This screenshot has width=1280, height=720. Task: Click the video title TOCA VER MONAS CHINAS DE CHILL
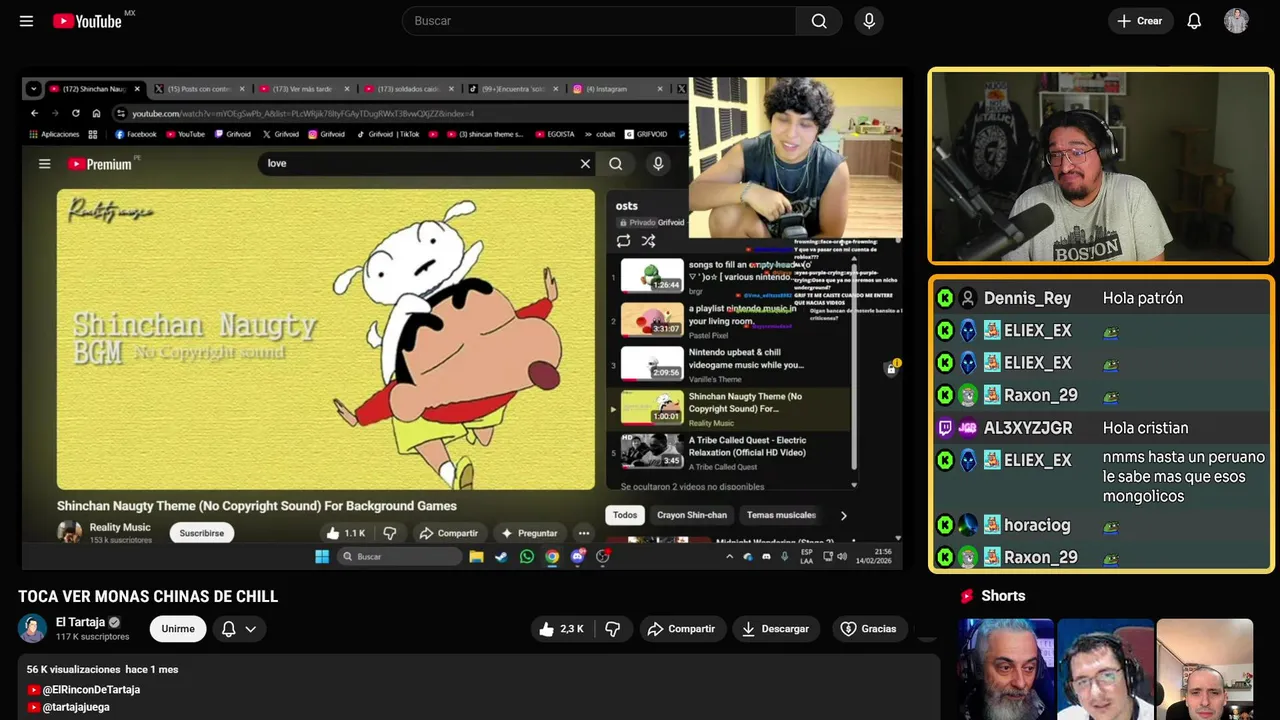[148, 597]
